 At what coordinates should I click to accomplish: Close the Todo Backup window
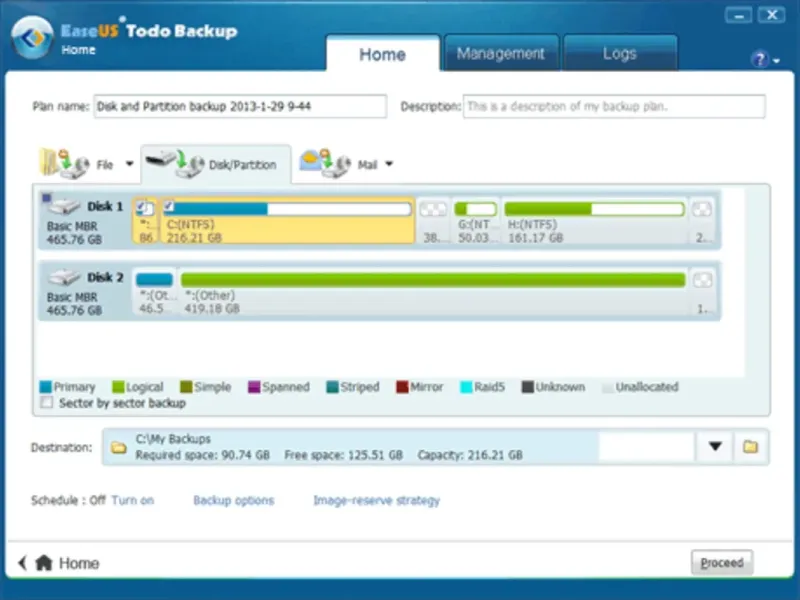[772, 15]
